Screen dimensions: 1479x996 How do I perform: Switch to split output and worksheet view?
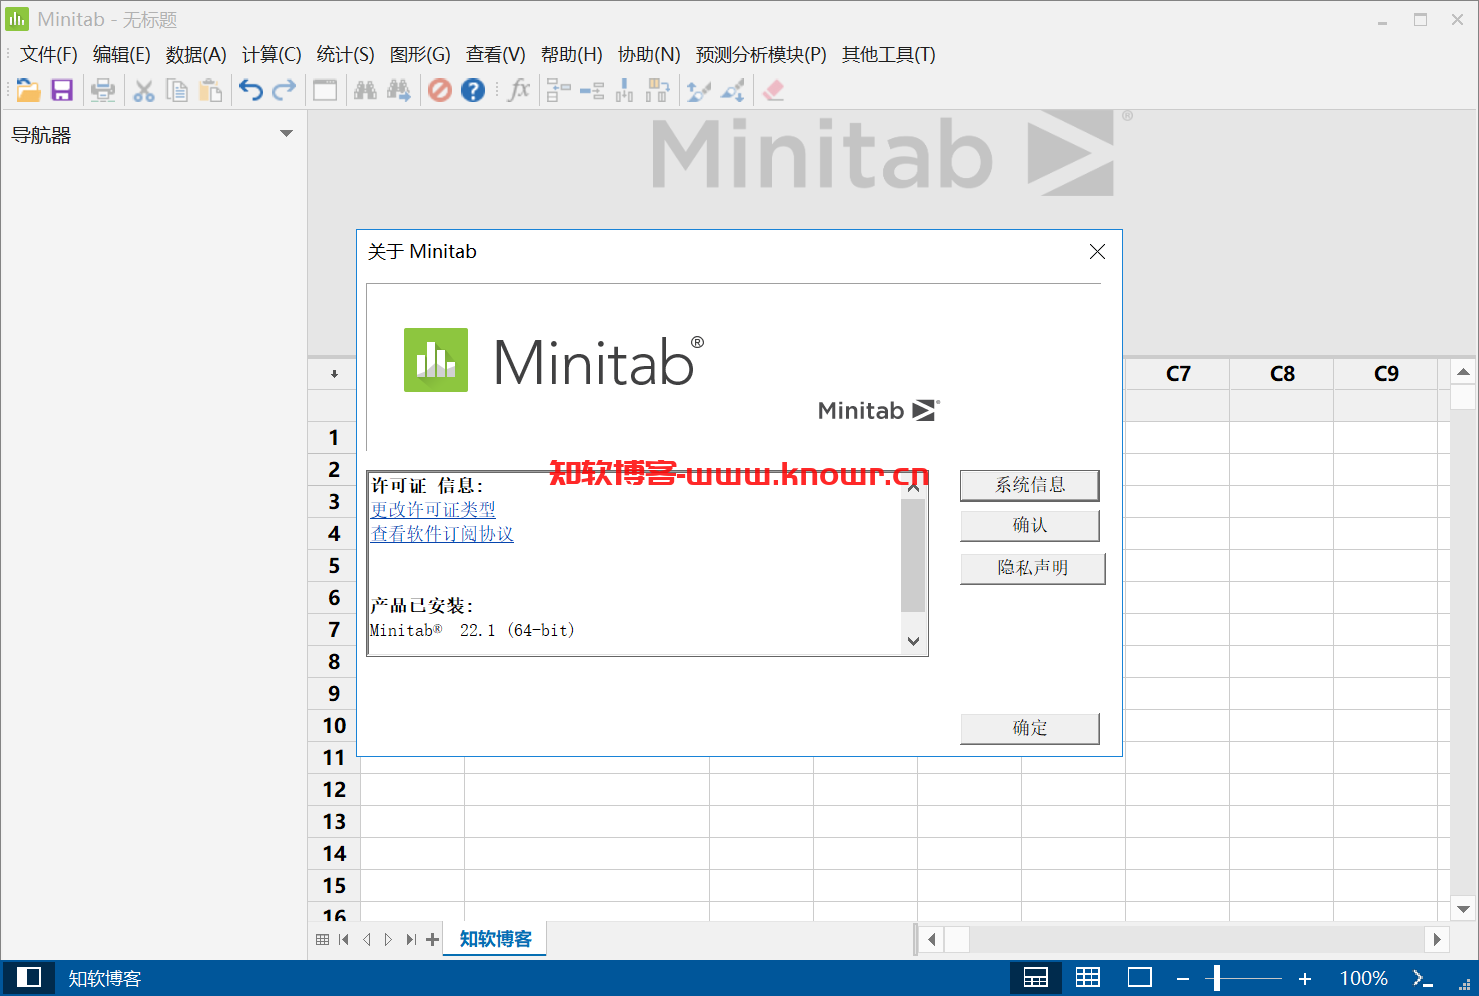(x=1036, y=978)
